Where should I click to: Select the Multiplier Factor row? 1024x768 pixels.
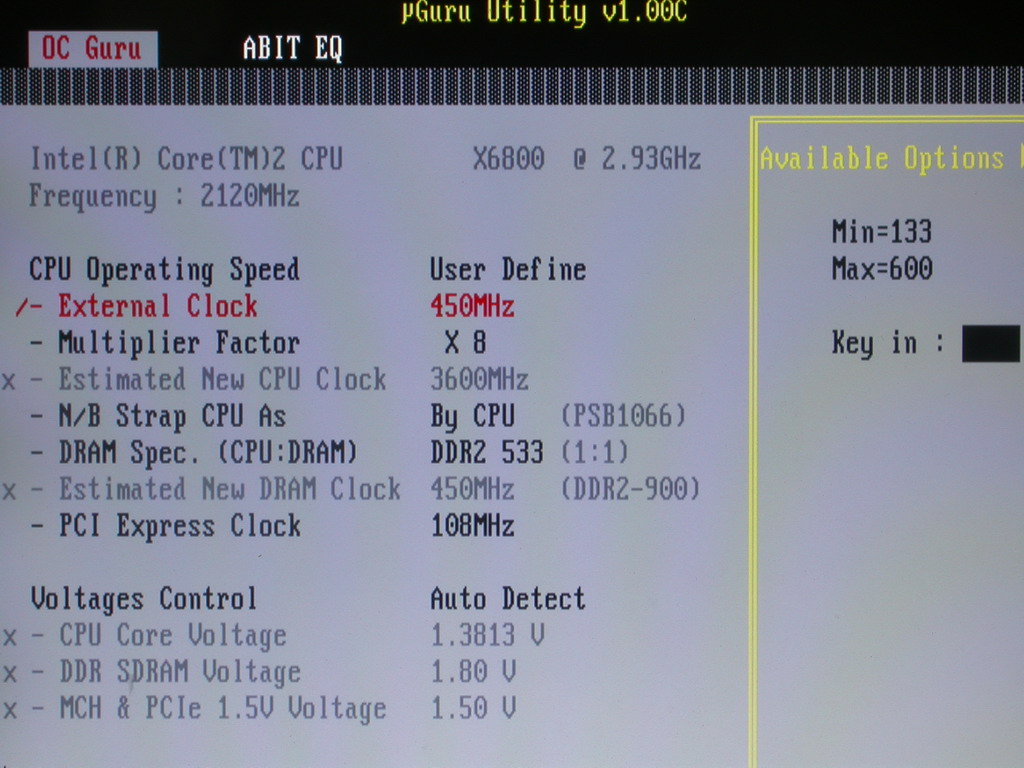coord(179,343)
